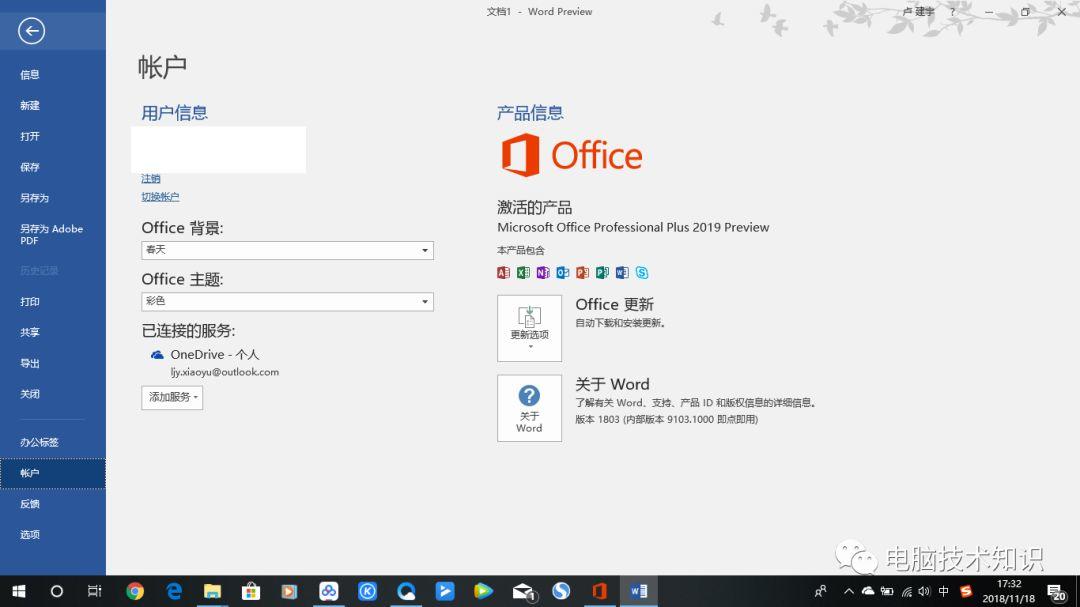Click the 注销 sign-out link
Viewport: 1080px width, 607px height.
coord(151,178)
